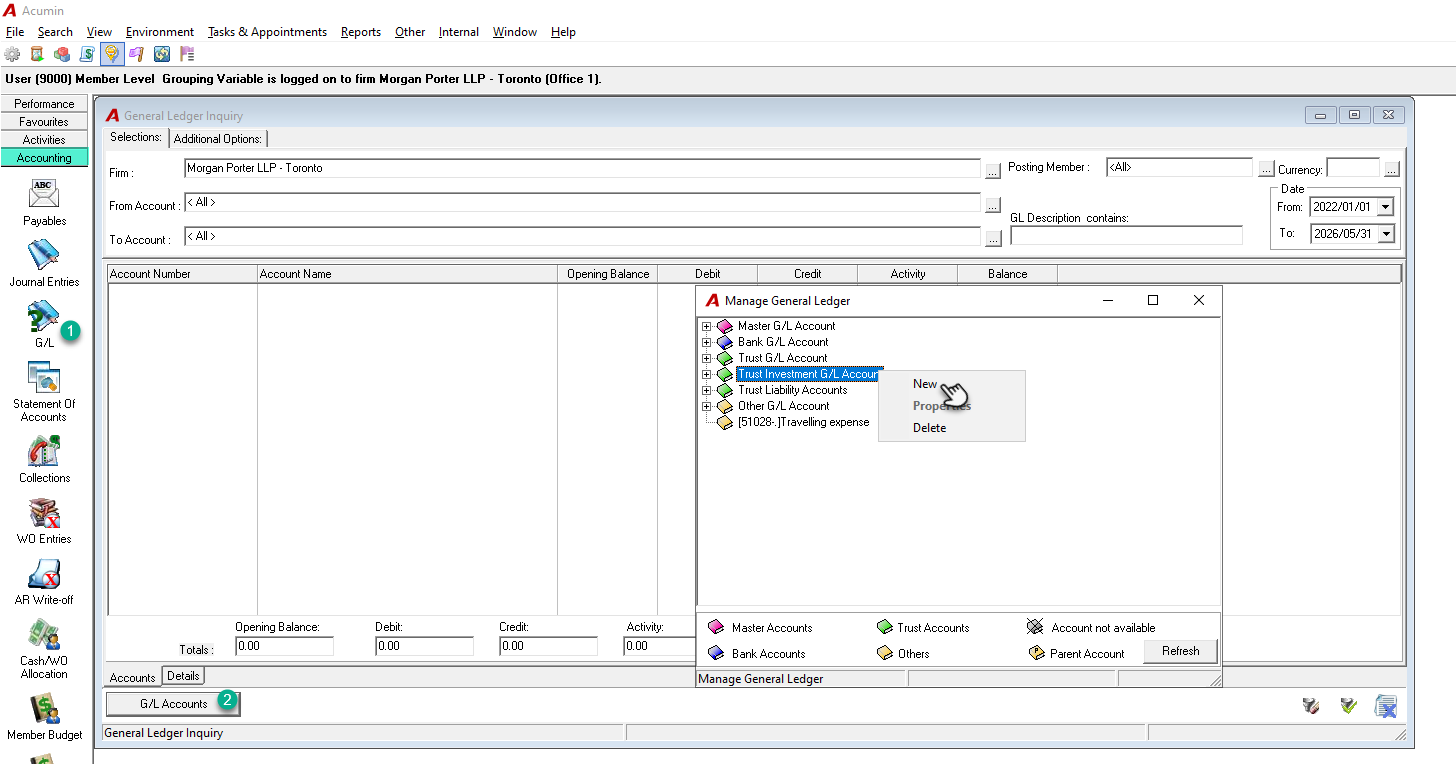Open the Tasks & Appointments menu
The width and height of the screenshot is (1456, 764).
[x=267, y=32]
